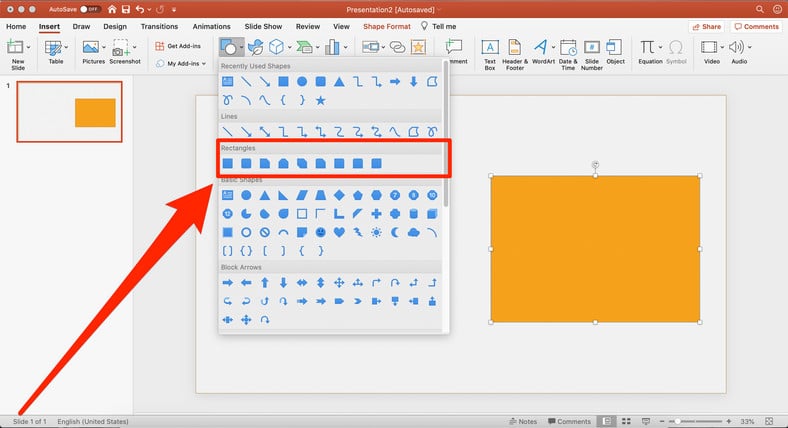Click the Share button

pyautogui.click(x=707, y=26)
